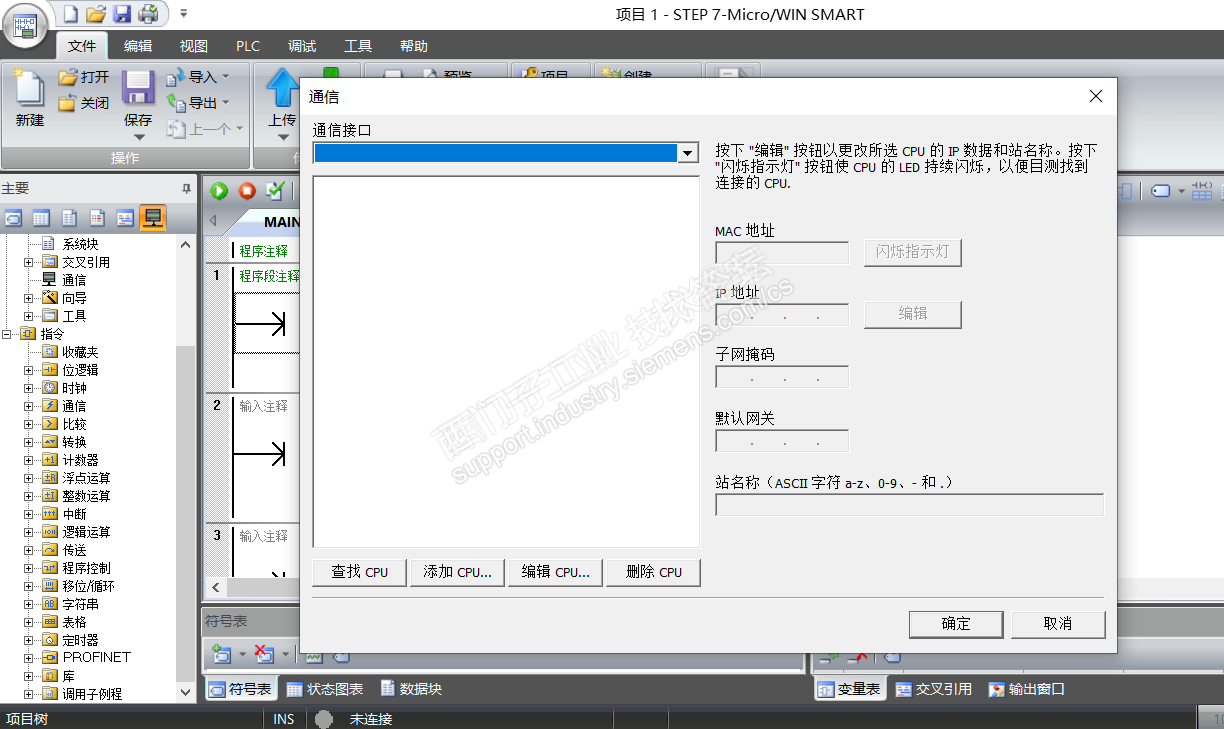Switch to the 工具 ribbon tab
Viewport: 1224px width, 729px height.
pos(358,46)
